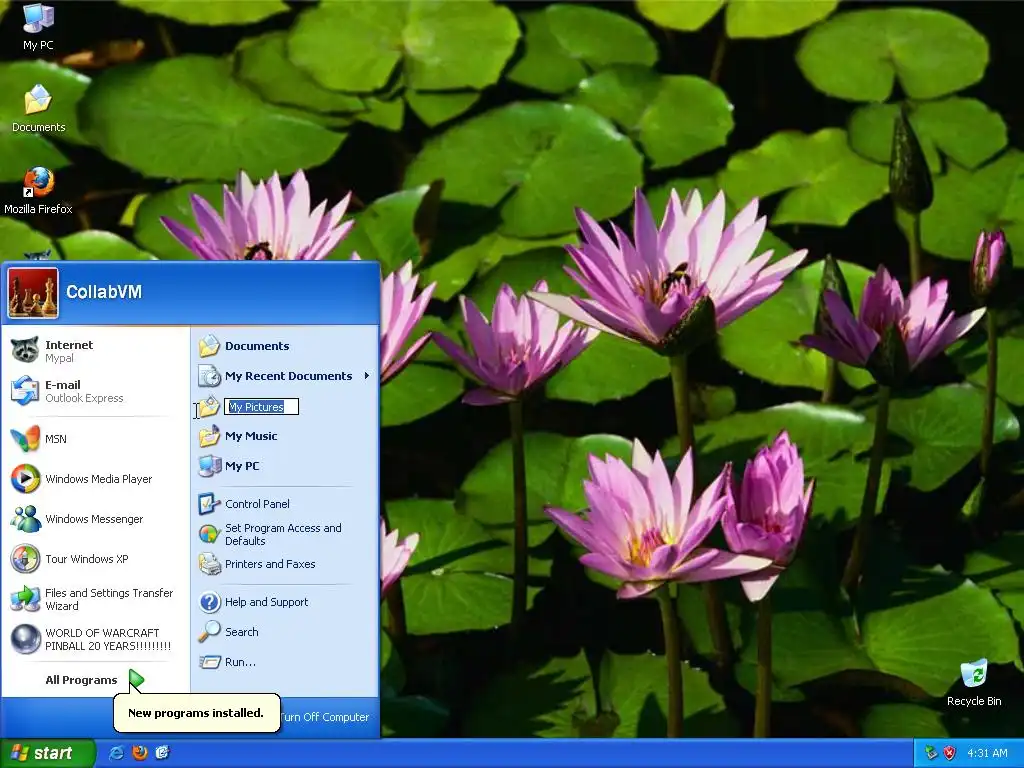
Task: Click the Safely Remove Hardware tray icon
Action: tap(931, 753)
